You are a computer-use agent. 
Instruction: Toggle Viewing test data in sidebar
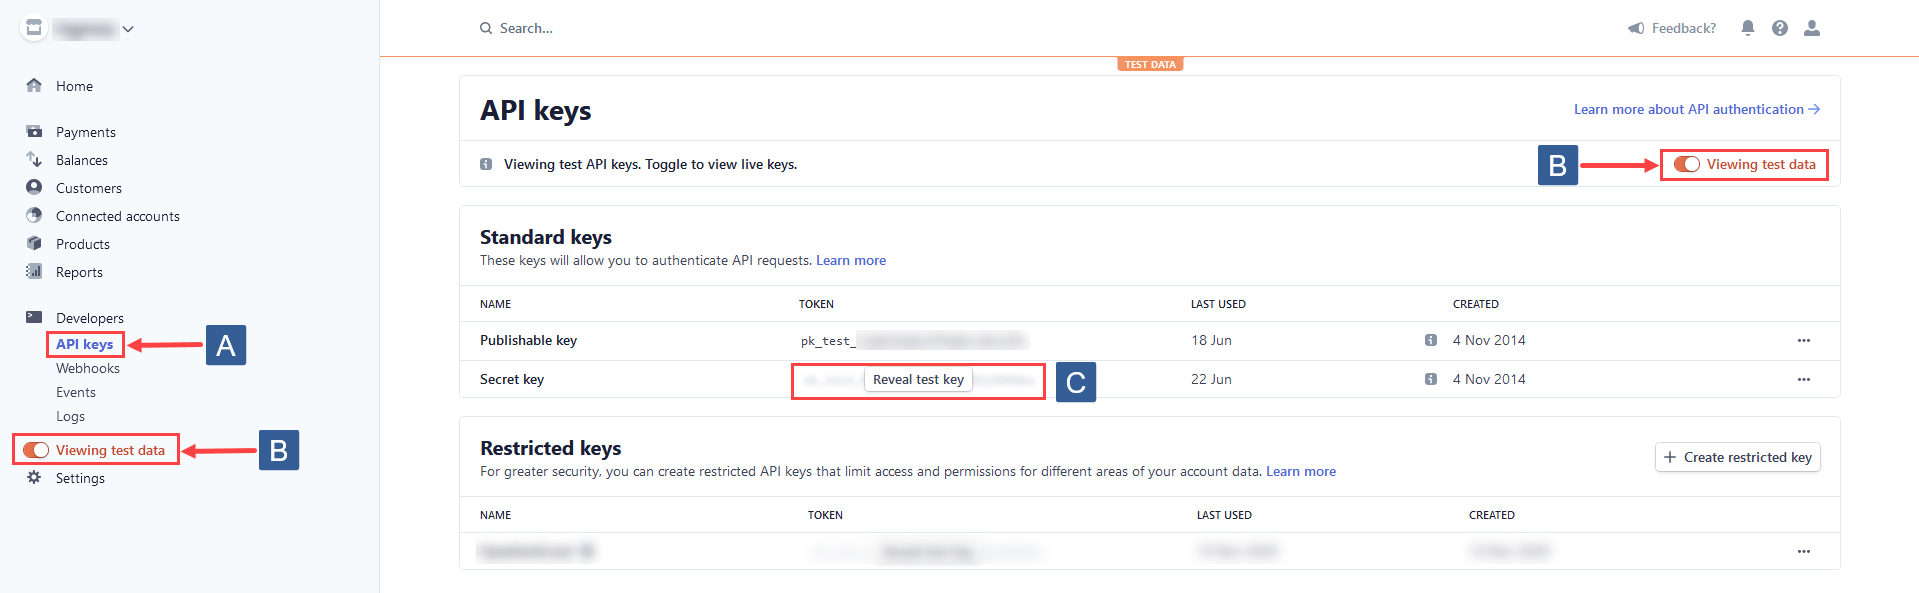click(36, 450)
